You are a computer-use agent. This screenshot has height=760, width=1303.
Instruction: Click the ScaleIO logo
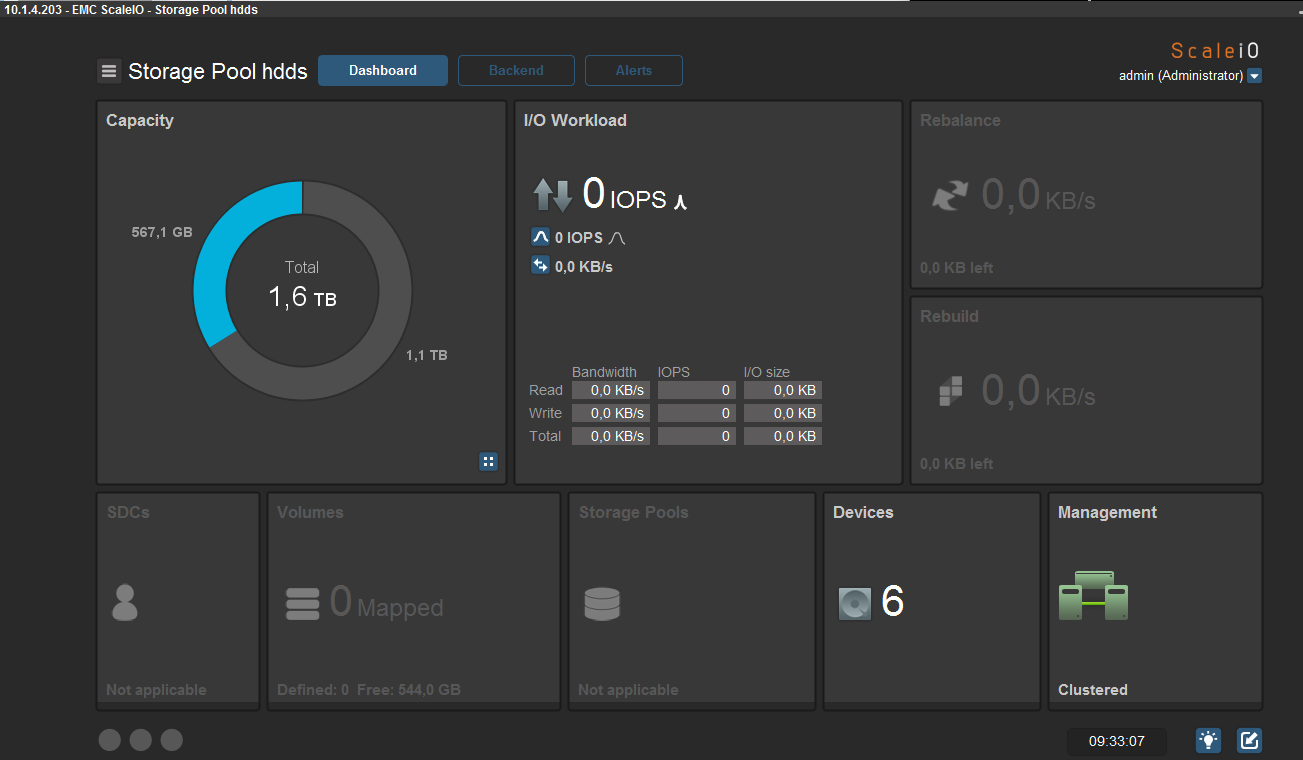pyautogui.click(x=1215, y=51)
